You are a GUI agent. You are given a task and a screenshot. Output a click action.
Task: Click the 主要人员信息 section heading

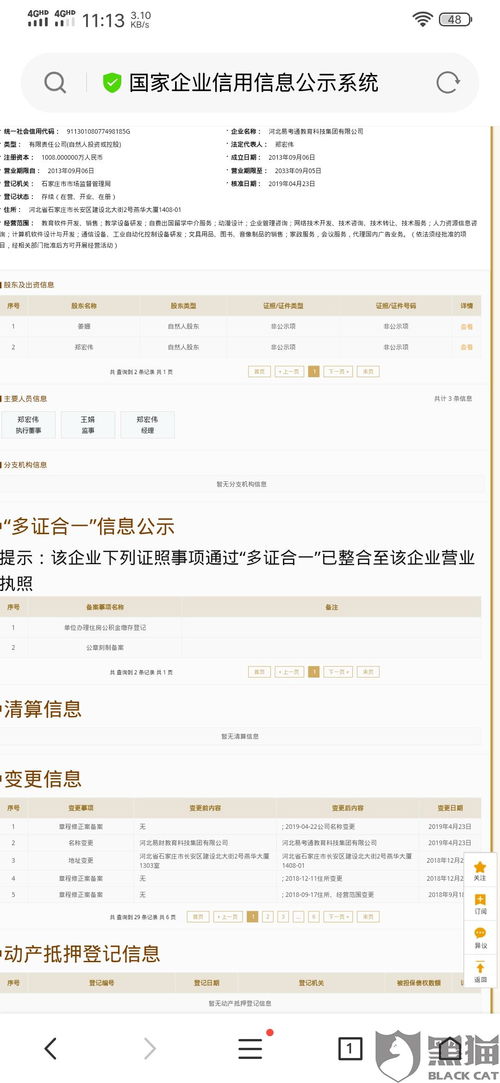(x=25, y=399)
